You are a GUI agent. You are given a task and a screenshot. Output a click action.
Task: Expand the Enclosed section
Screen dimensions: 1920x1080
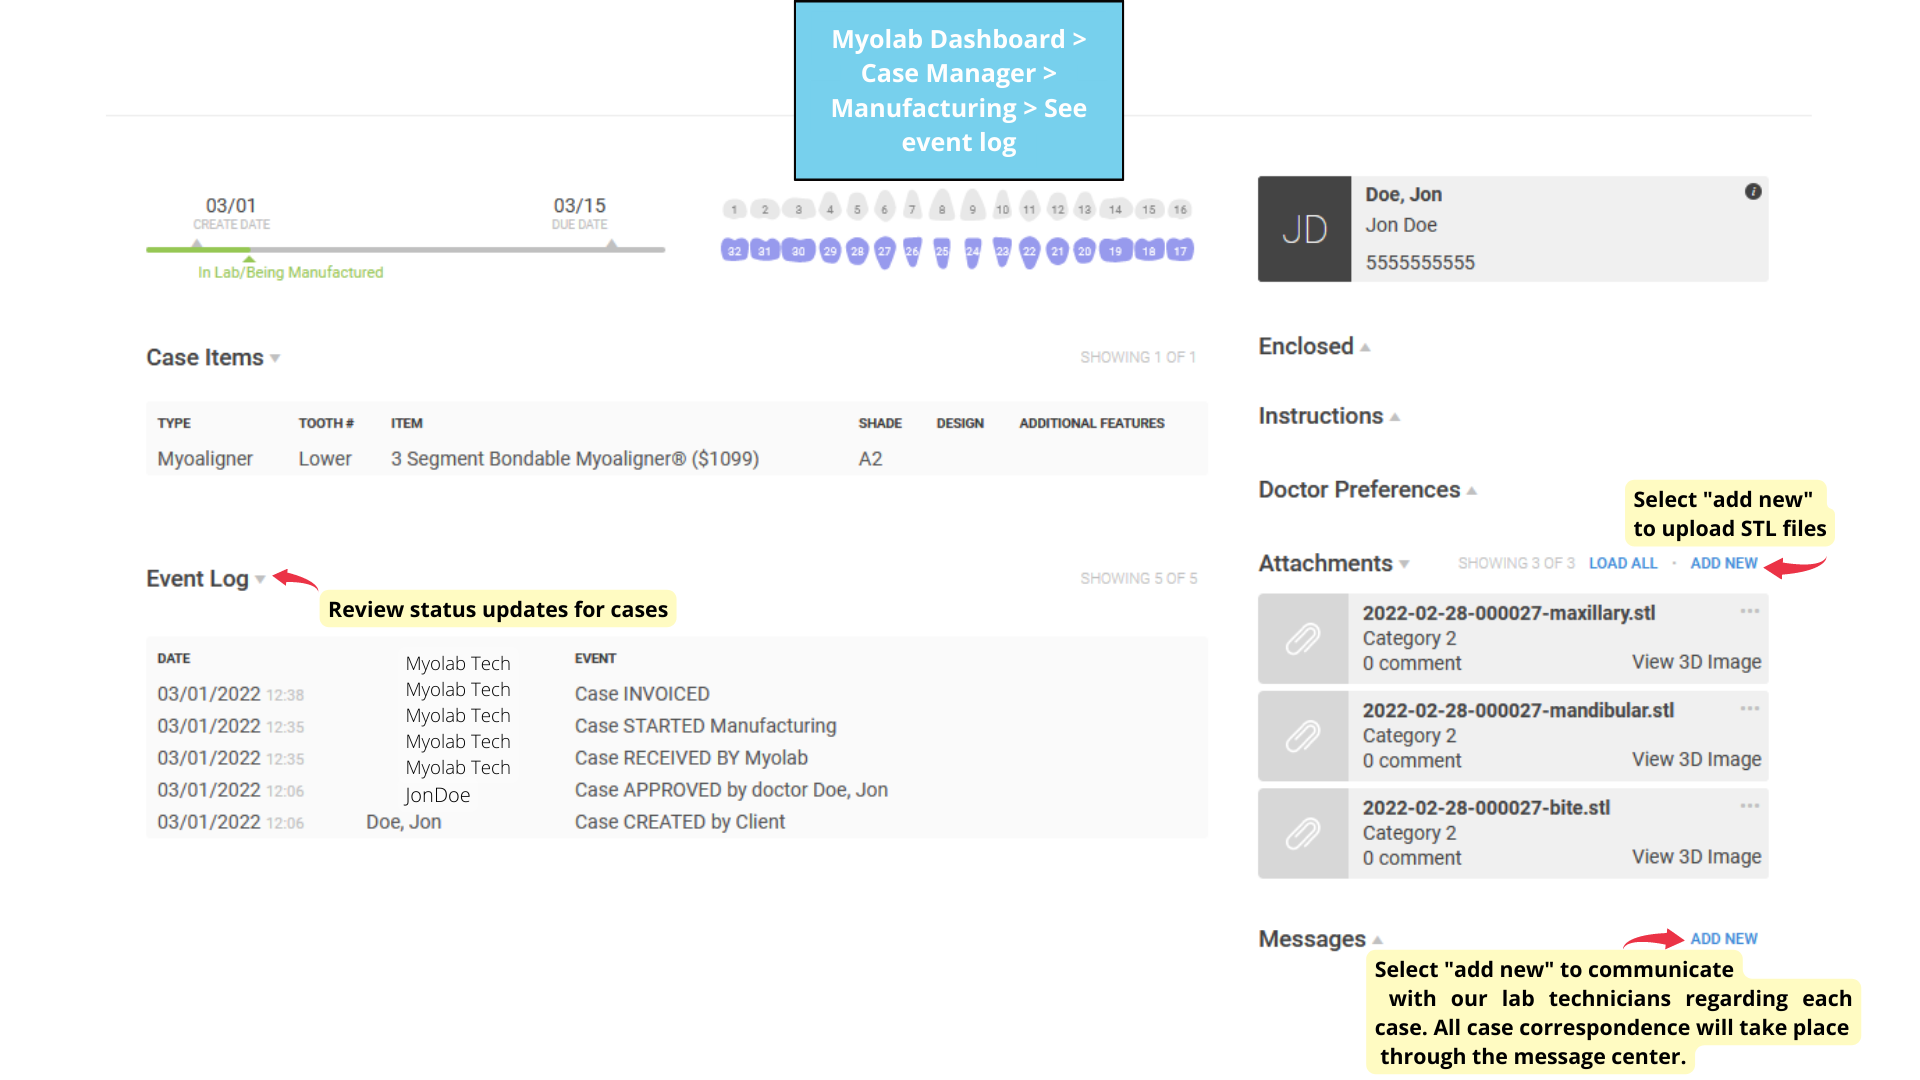[x=1365, y=348]
